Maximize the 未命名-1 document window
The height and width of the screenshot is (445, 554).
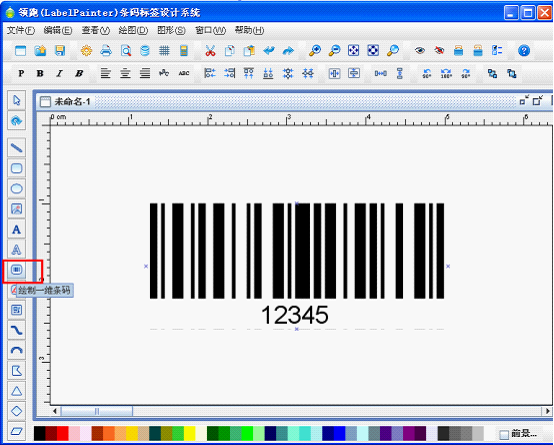click(x=537, y=101)
